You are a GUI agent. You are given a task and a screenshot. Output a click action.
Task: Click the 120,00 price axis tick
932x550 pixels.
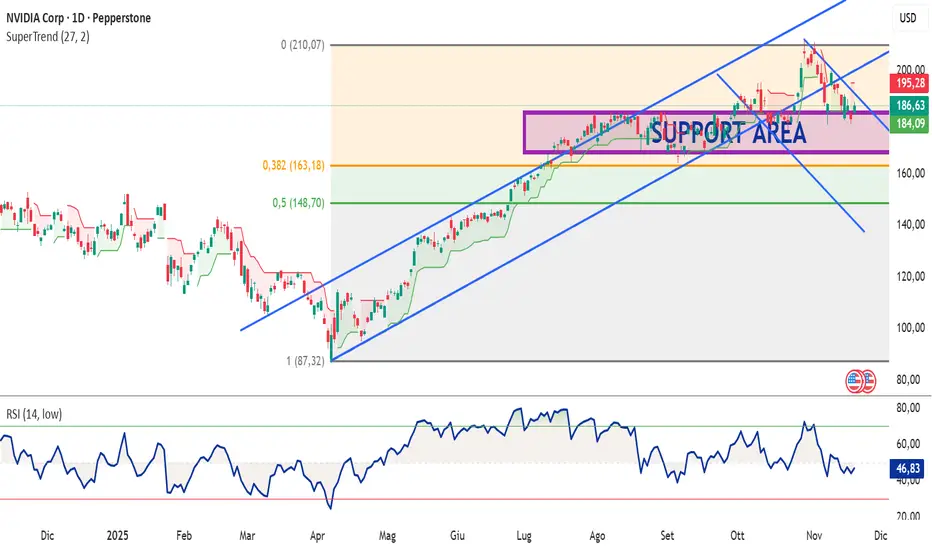[910, 276]
